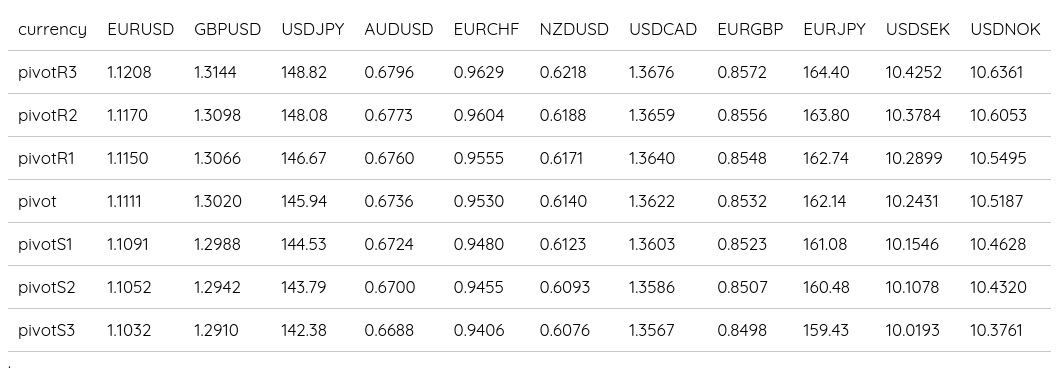Select AUDUSD pivotS1 value 0.6724
The width and height of the screenshot is (1056, 380).
coord(388,245)
